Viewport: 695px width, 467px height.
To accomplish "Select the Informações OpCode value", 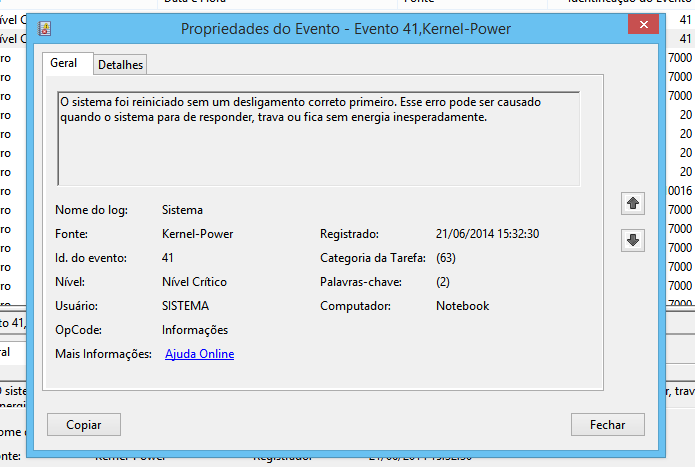I will [195, 330].
